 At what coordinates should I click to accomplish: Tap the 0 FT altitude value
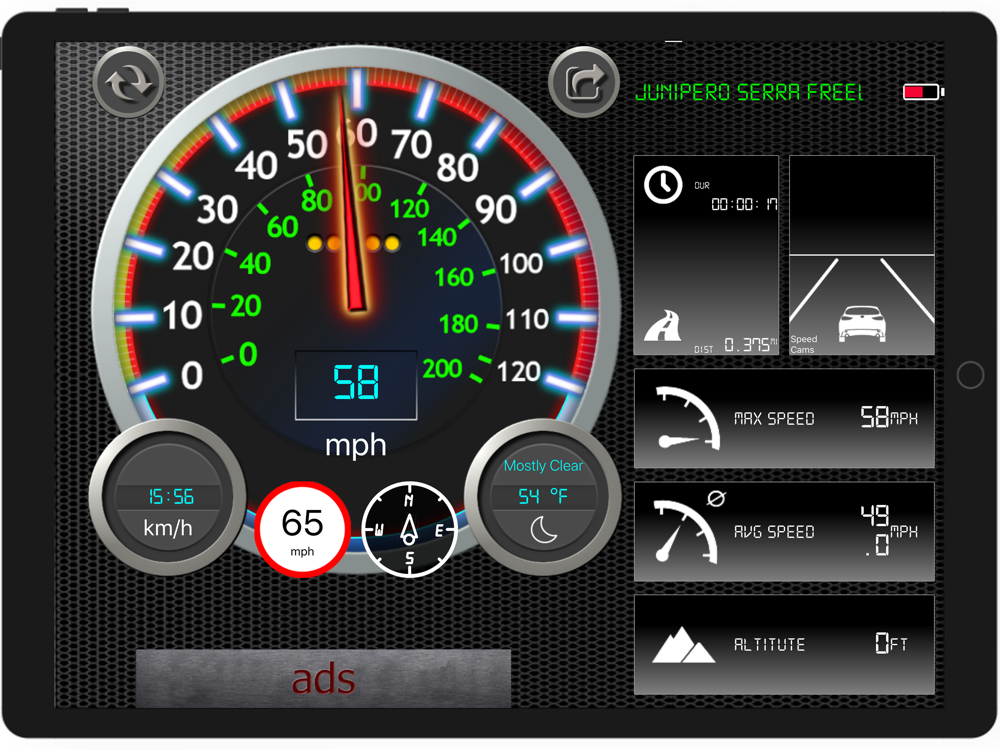[x=891, y=643]
